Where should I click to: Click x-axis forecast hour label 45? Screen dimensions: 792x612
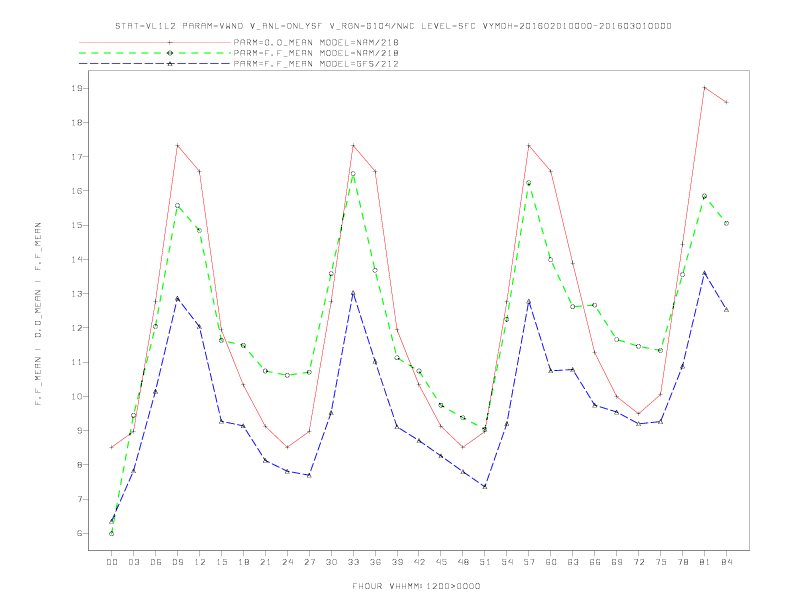441,562
